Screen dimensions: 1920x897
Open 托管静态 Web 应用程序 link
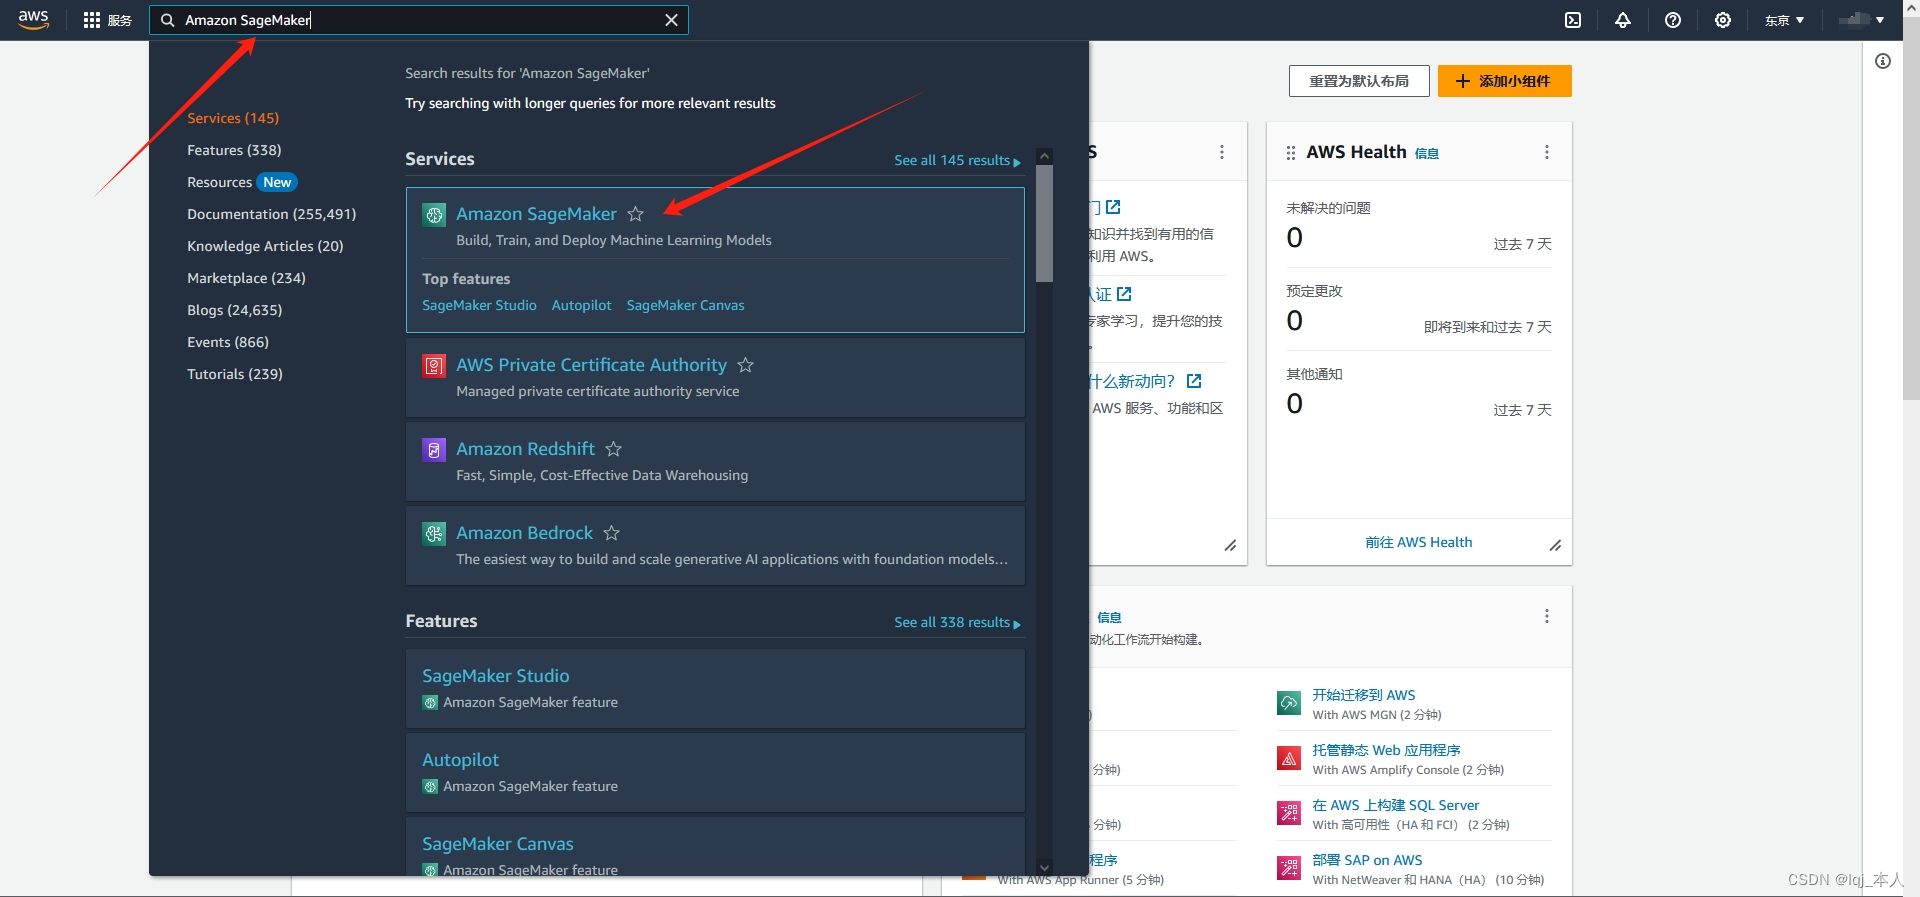click(1386, 750)
